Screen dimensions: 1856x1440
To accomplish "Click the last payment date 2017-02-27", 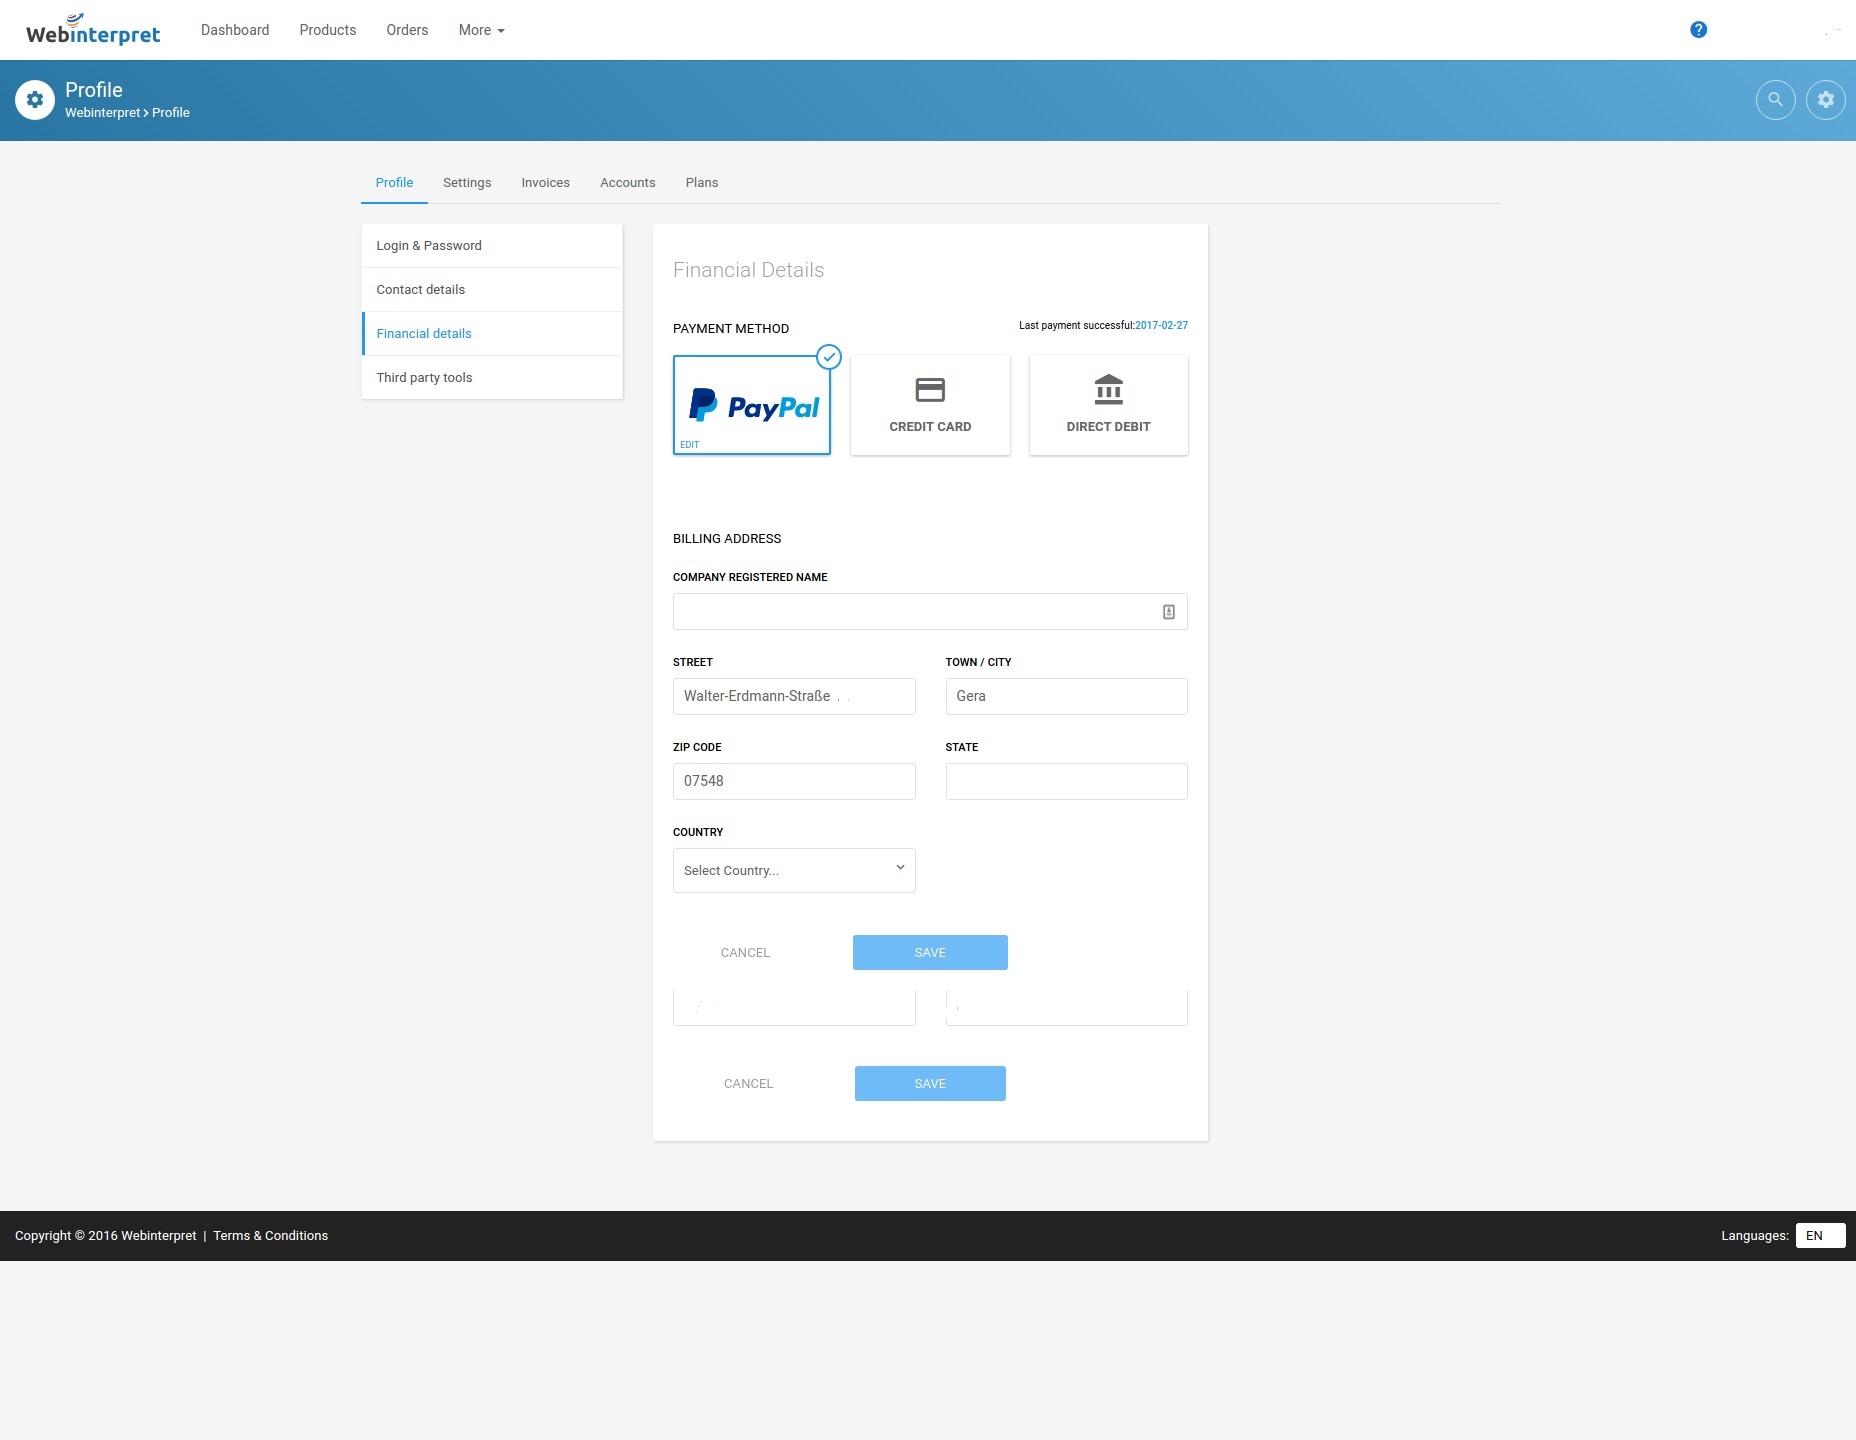I will point(1161,326).
